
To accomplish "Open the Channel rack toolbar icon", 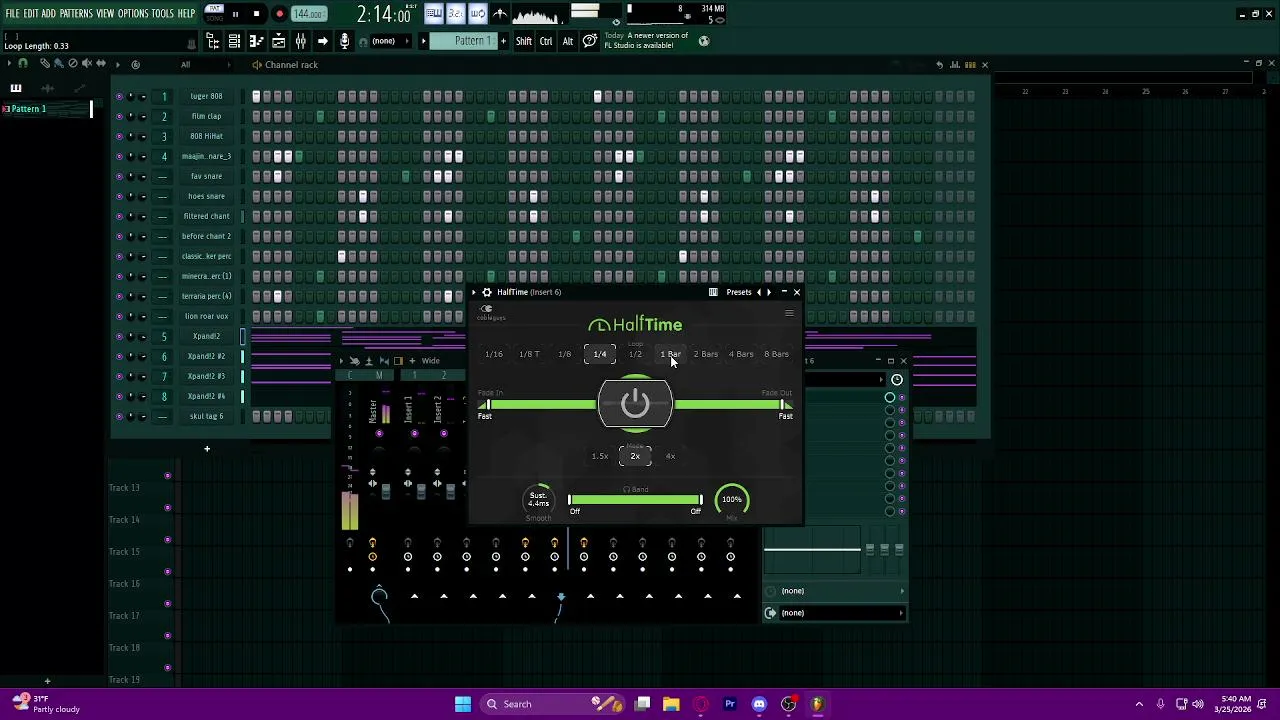I will coord(234,41).
